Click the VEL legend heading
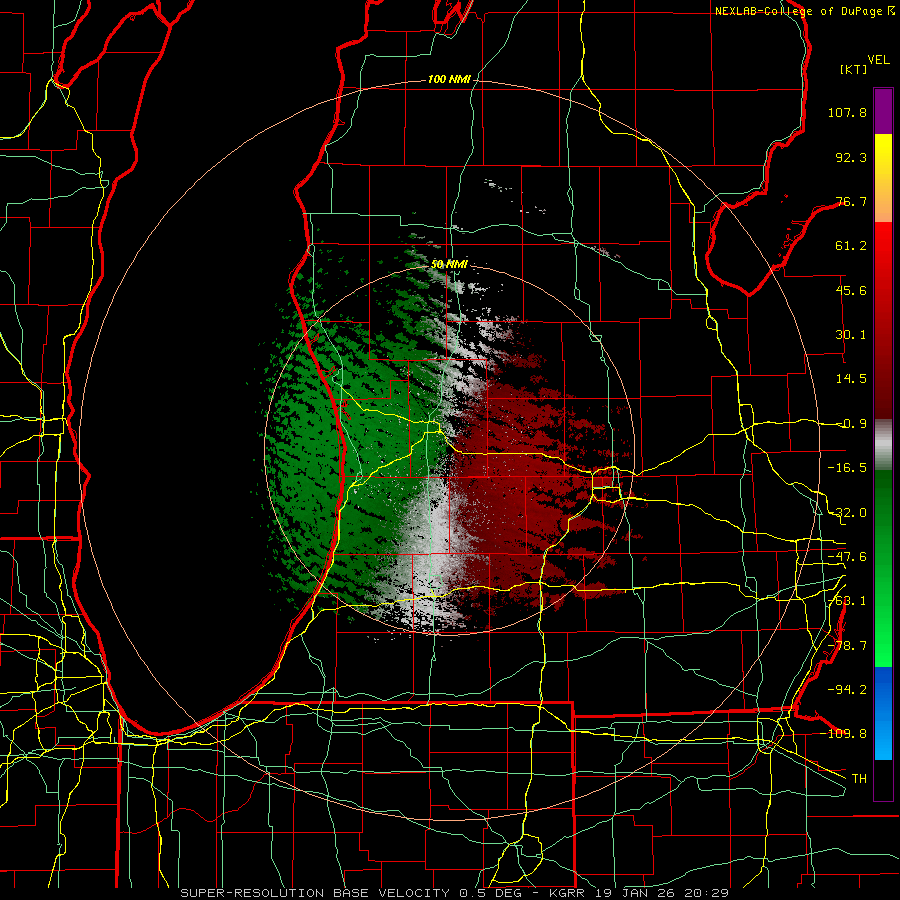 click(878, 60)
